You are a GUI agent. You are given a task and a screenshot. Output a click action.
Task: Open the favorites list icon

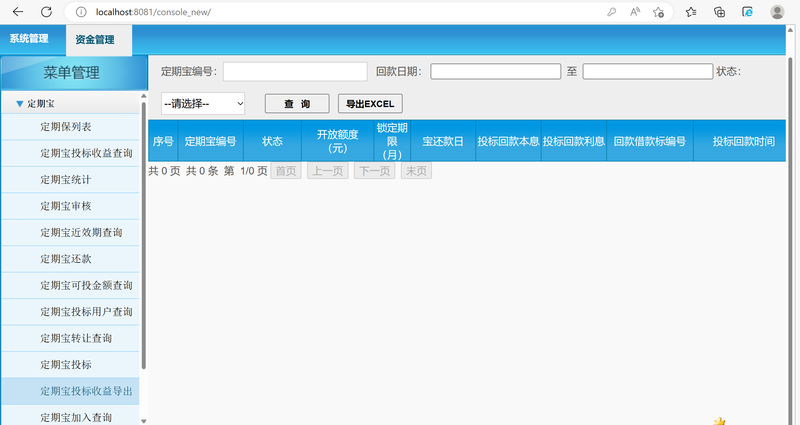tap(691, 12)
